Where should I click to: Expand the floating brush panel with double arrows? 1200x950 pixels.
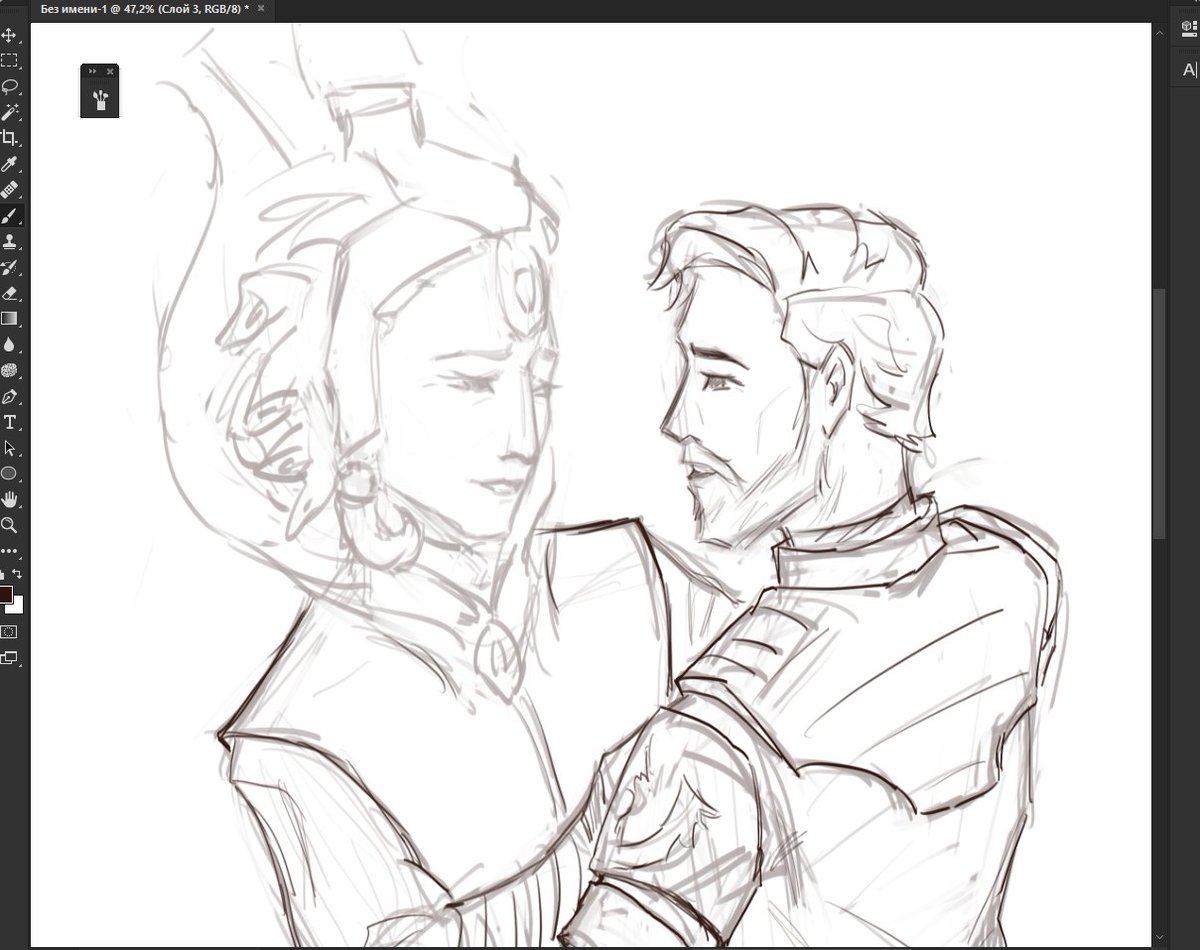pos(93,72)
